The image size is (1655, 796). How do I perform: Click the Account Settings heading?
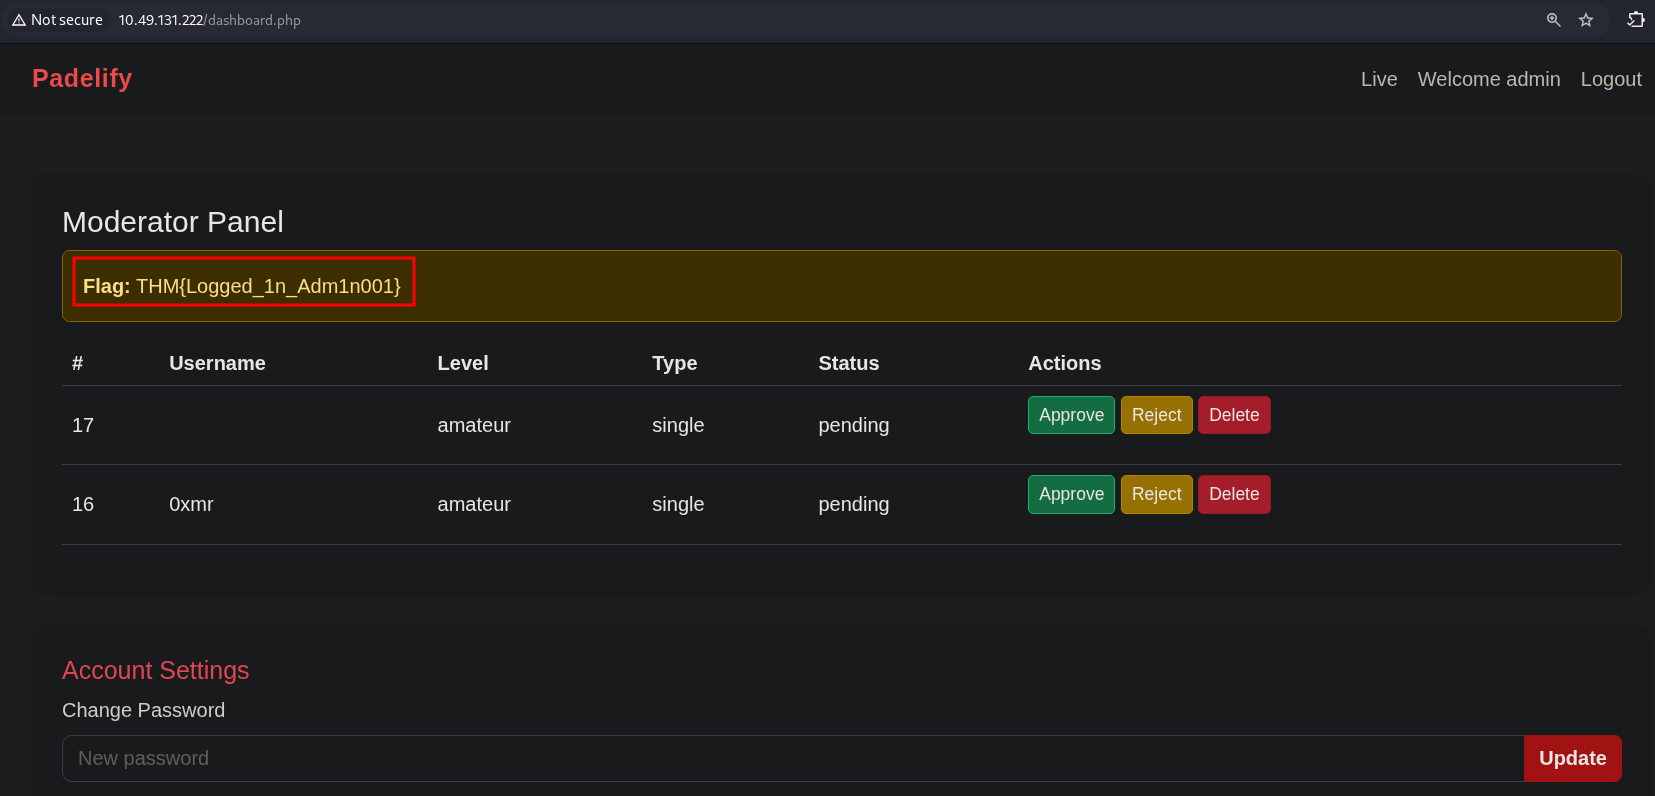(x=155, y=670)
